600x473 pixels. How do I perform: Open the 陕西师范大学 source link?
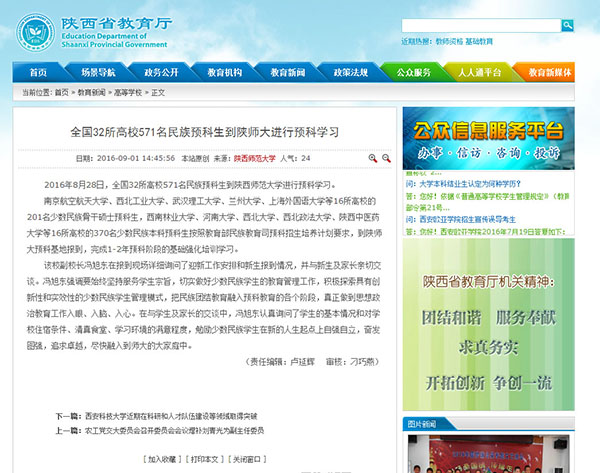click(254, 158)
